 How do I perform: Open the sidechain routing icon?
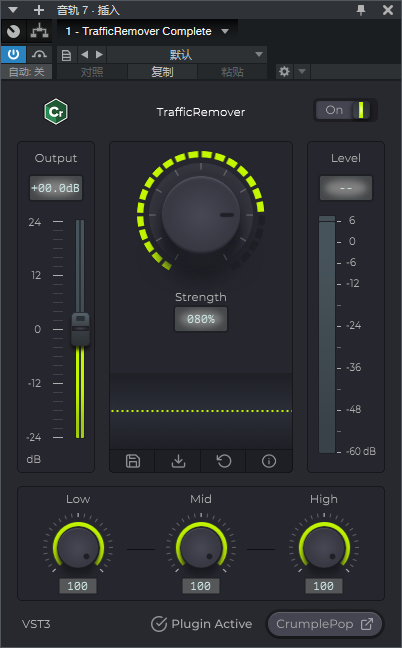[39, 31]
